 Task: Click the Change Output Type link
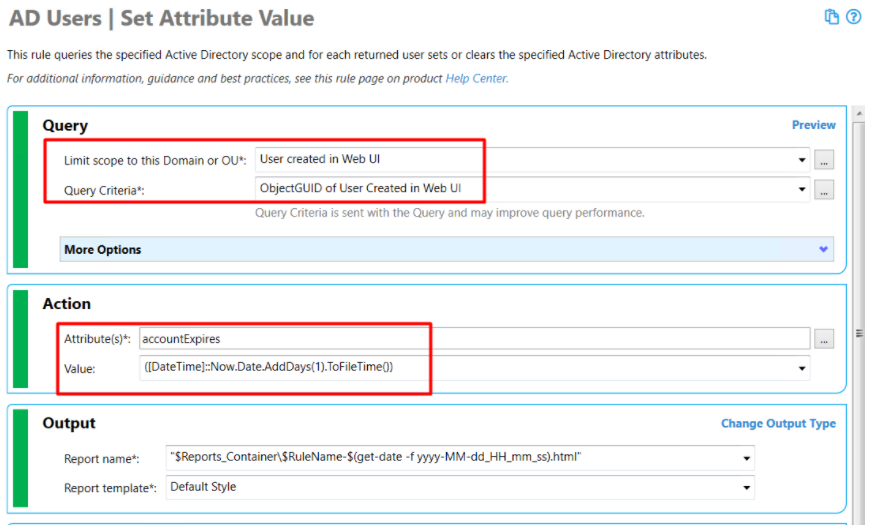[778, 424]
